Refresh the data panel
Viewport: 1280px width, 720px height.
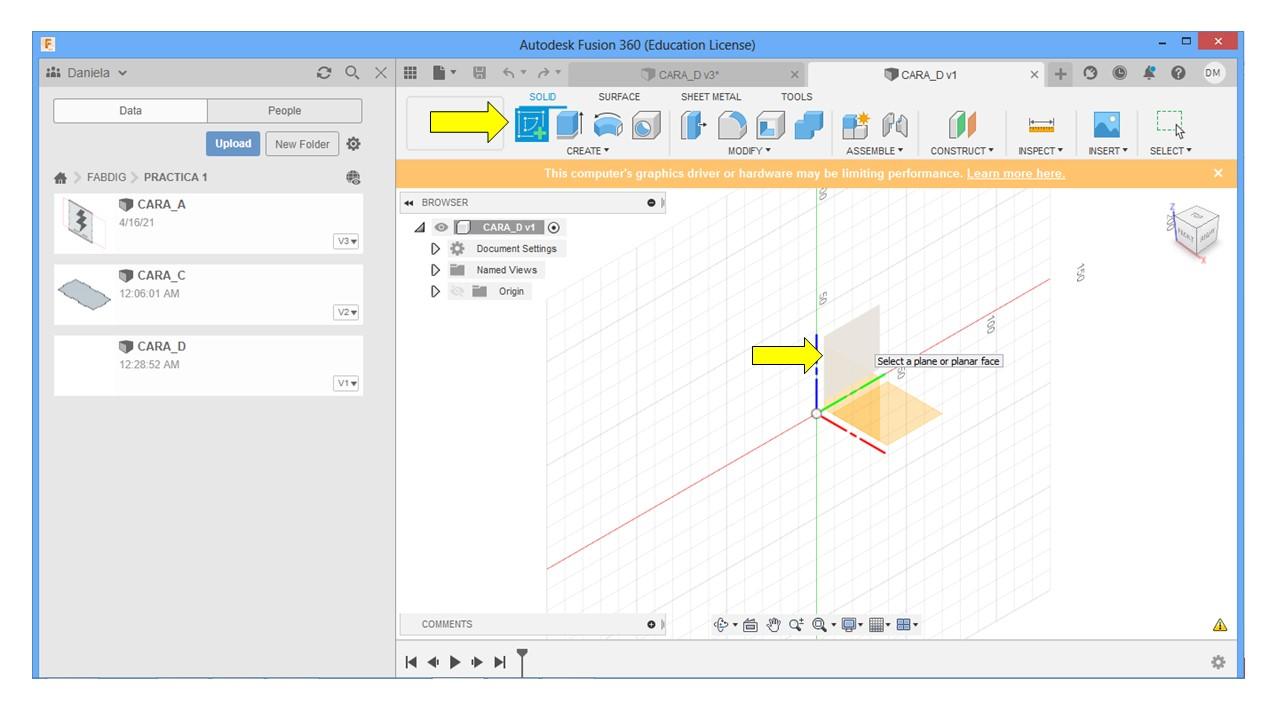[x=323, y=73]
